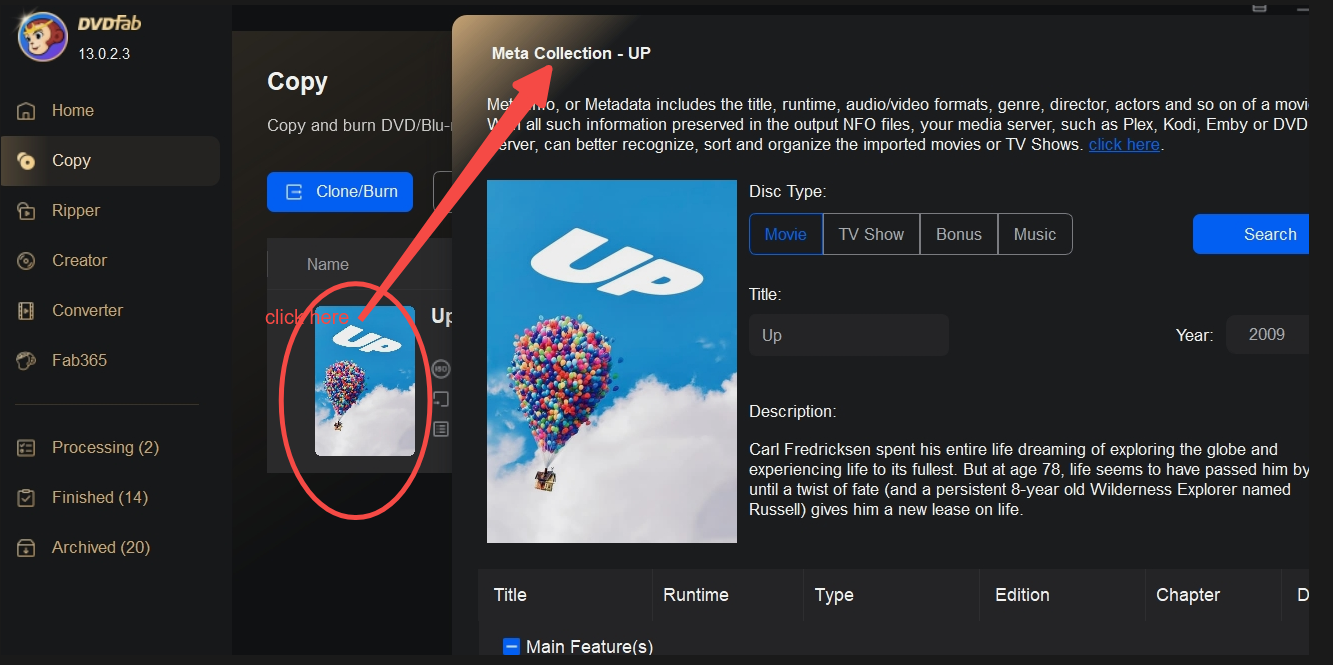Click the 'Copy' page heading
Viewport: 1333px width, 665px height.
(x=297, y=82)
